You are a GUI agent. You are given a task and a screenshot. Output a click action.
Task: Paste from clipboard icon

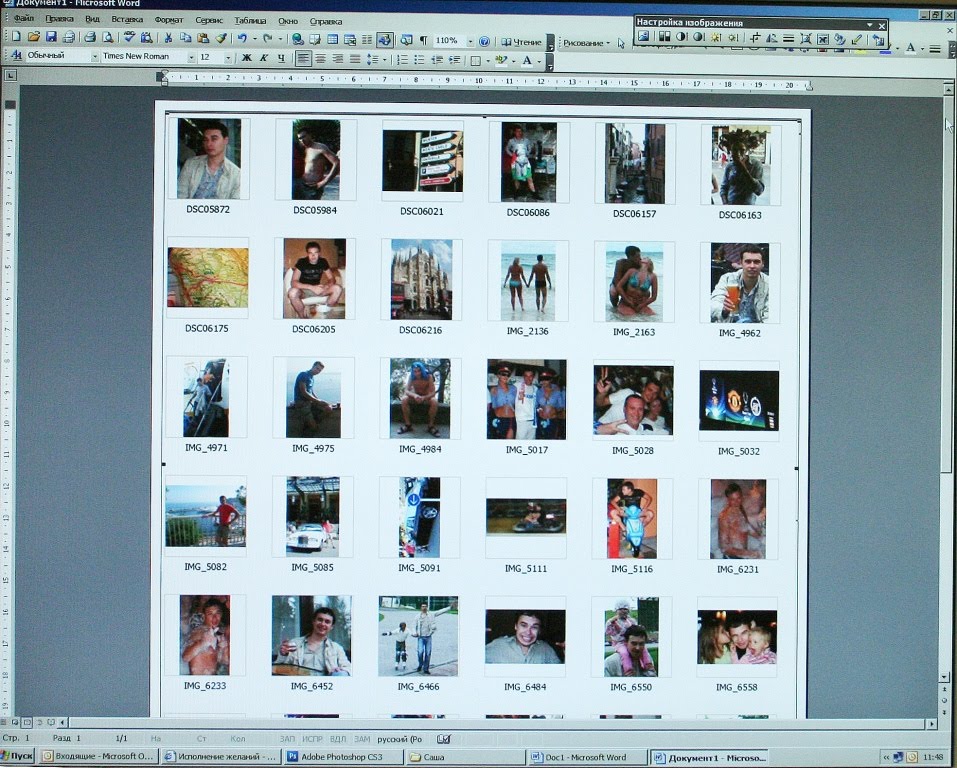[203, 38]
